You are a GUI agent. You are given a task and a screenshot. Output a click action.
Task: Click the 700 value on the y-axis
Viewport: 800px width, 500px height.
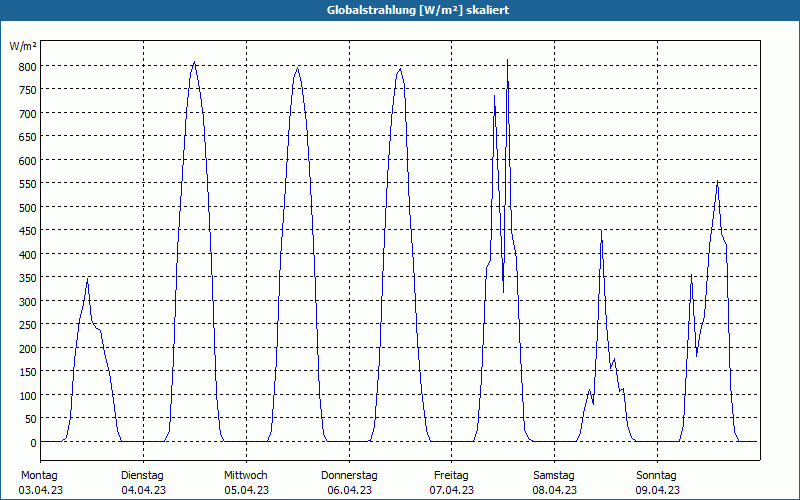(x=28, y=113)
